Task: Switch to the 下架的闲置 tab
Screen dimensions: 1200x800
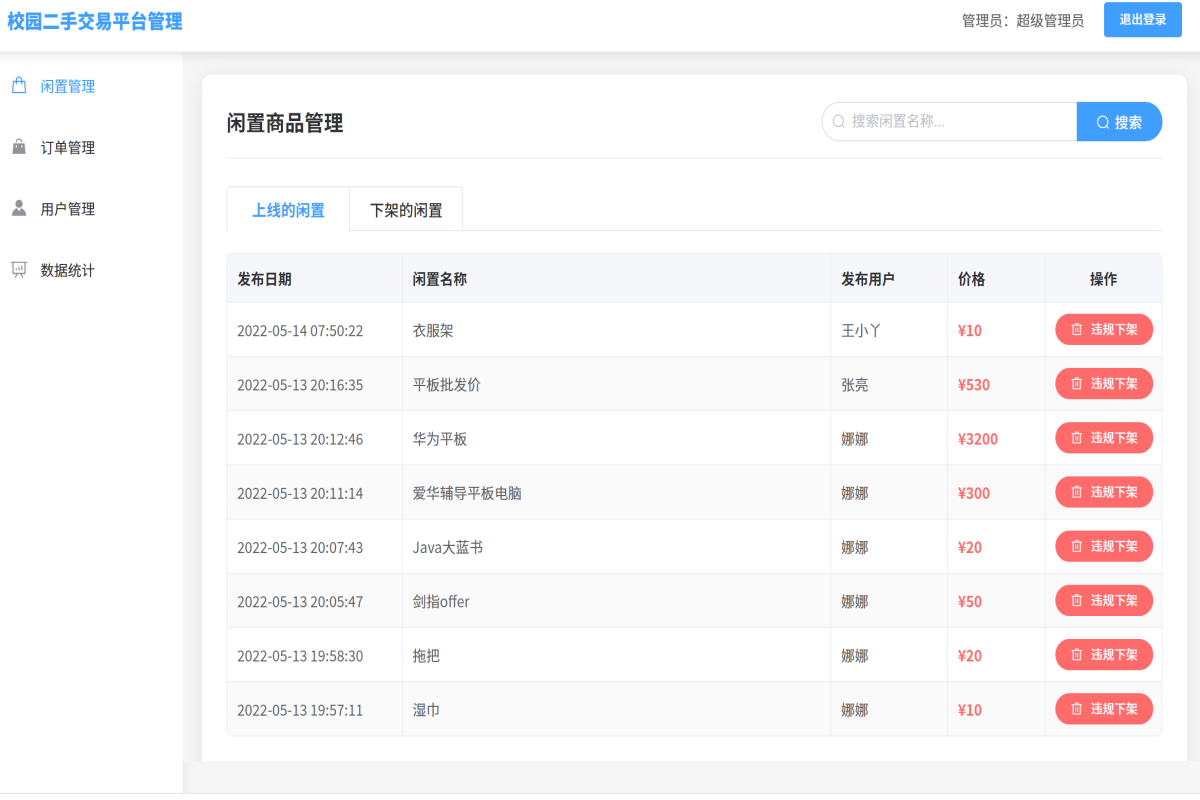Action: click(x=404, y=209)
